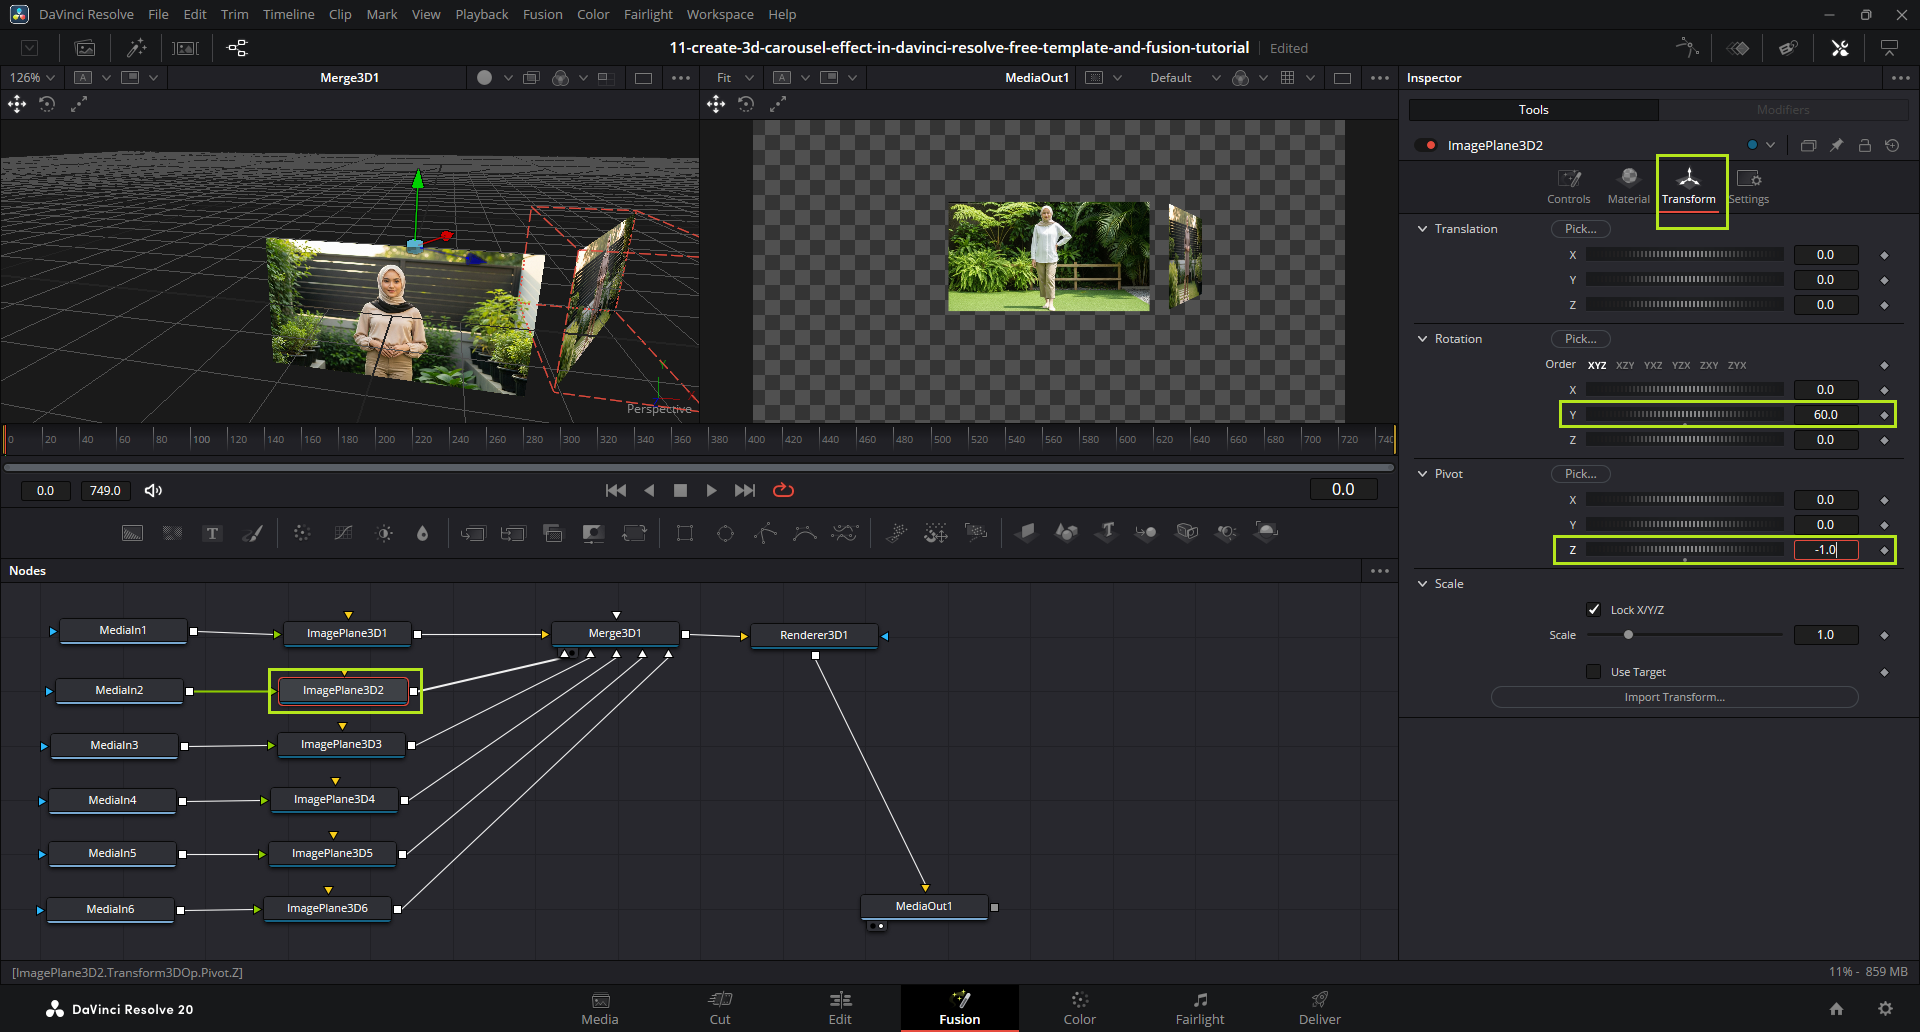Select the Paint brush tool icon

(253, 534)
